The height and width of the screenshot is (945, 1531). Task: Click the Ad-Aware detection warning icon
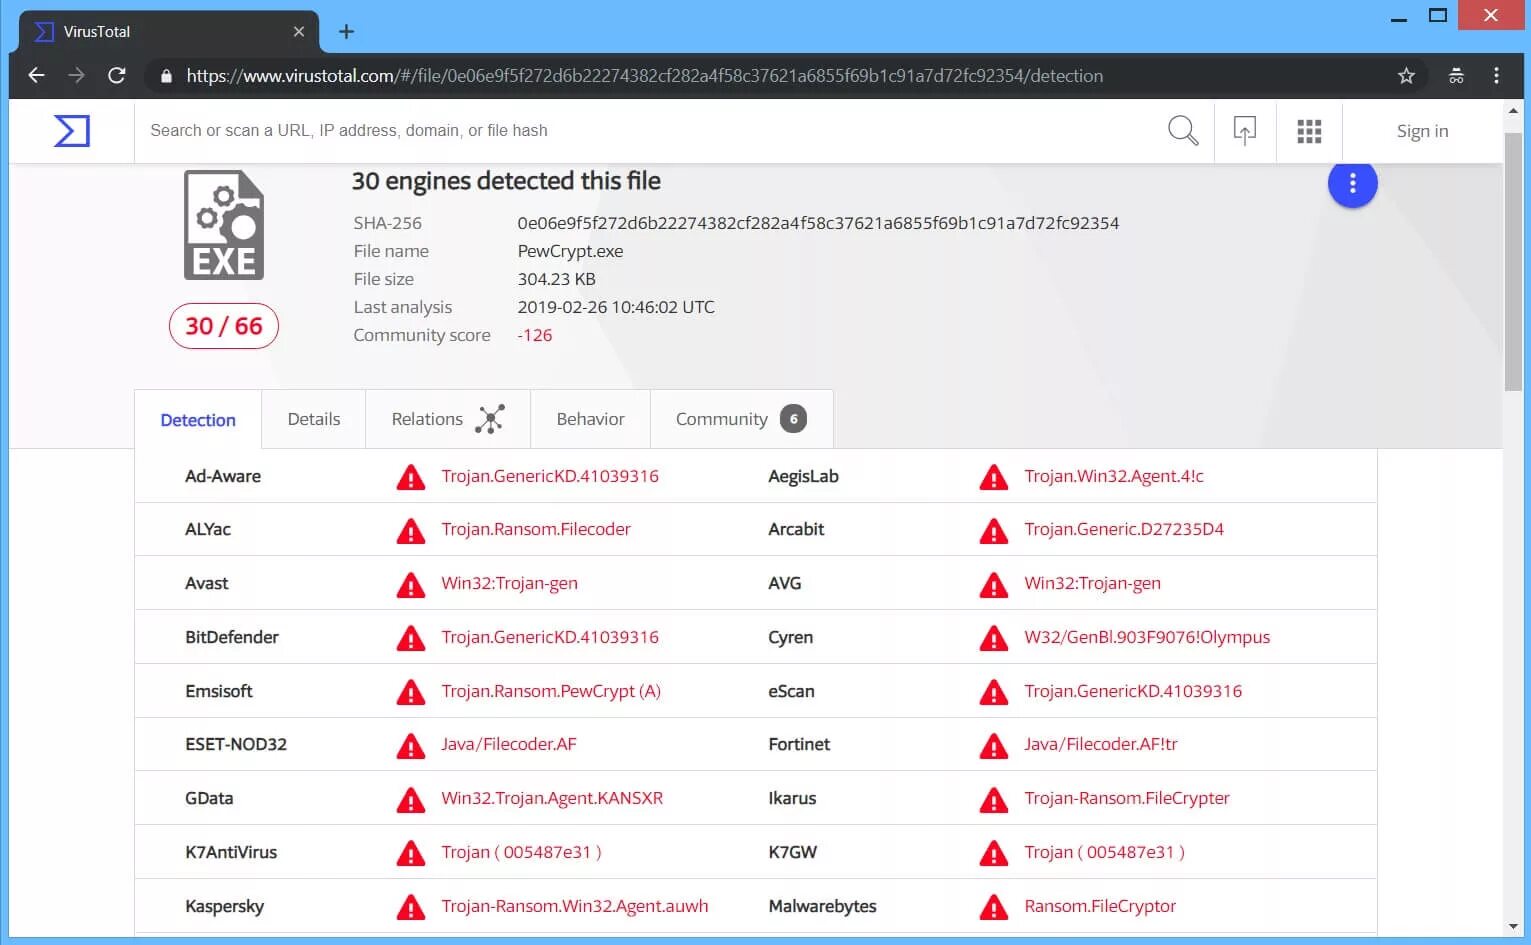tap(410, 477)
